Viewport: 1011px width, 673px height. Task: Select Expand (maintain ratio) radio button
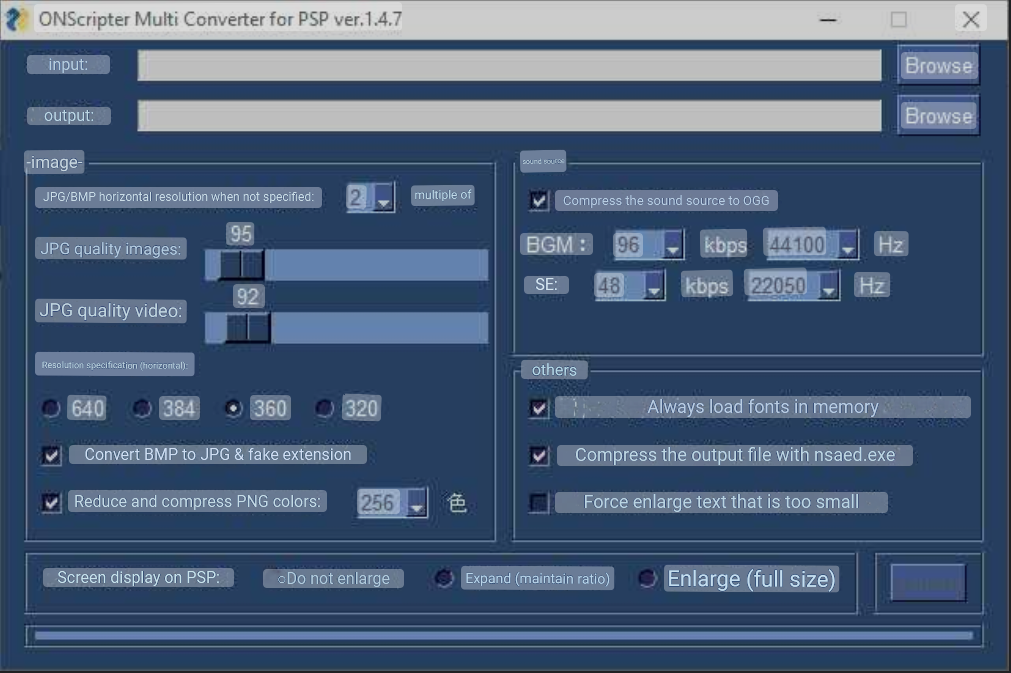(444, 578)
